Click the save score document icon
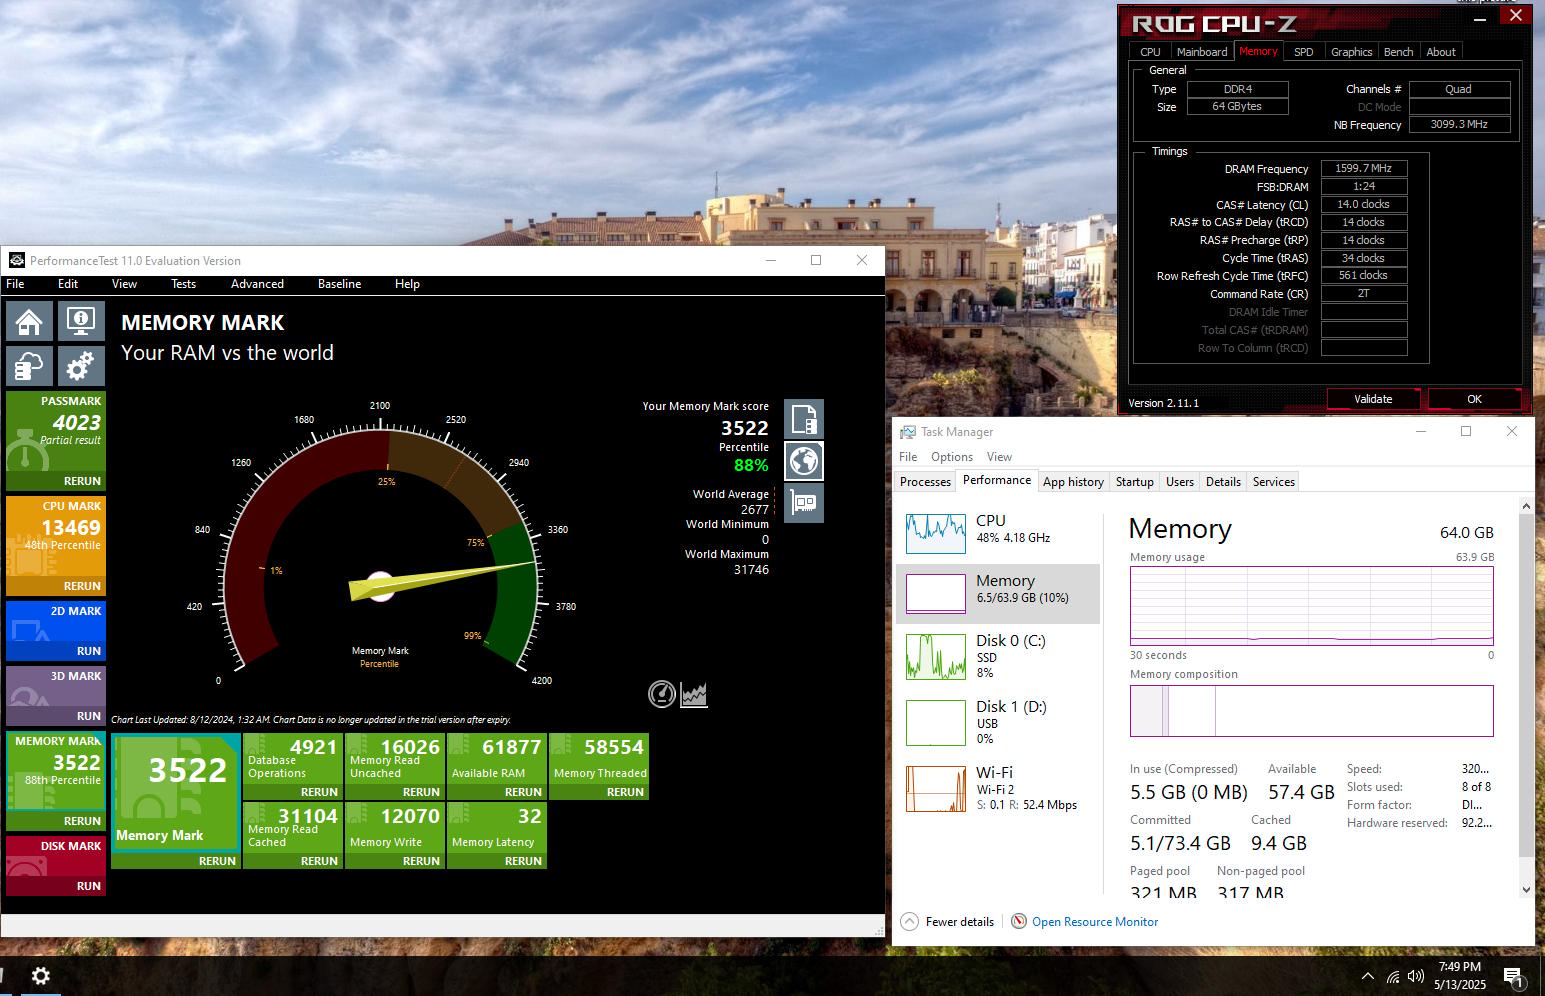 pyautogui.click(x=804, y=420)
